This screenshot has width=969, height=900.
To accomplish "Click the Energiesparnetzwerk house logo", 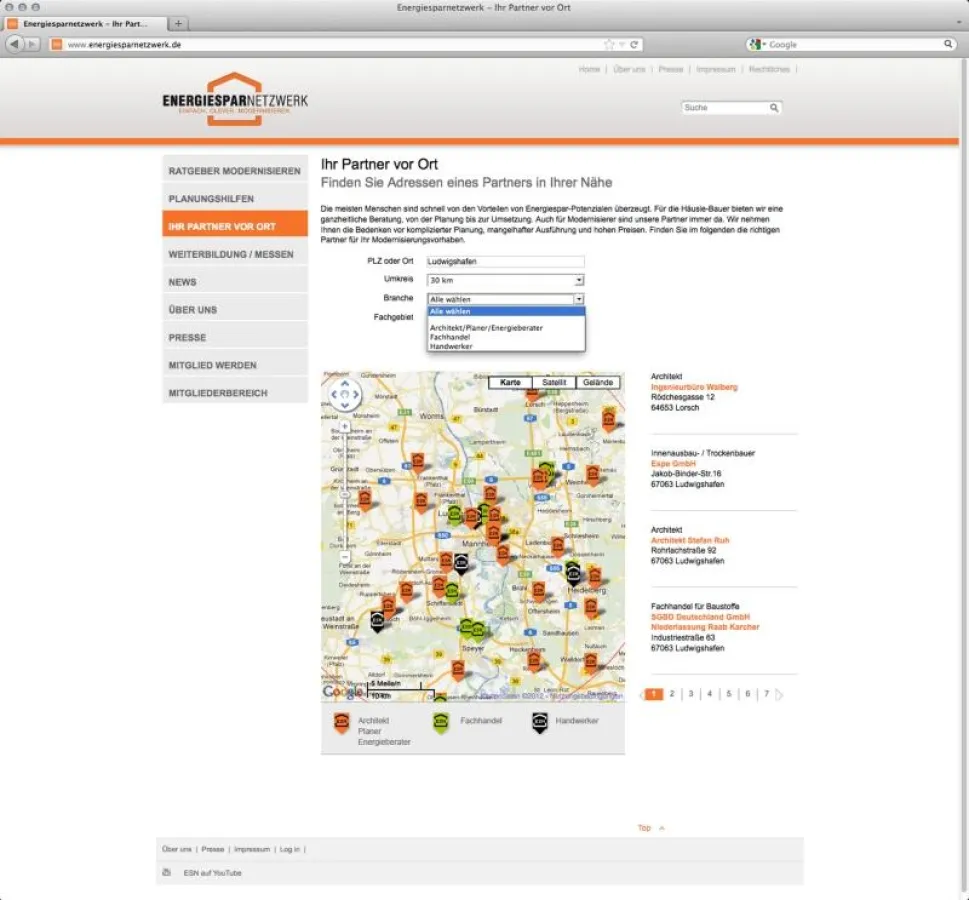I will tap(235, 98).
